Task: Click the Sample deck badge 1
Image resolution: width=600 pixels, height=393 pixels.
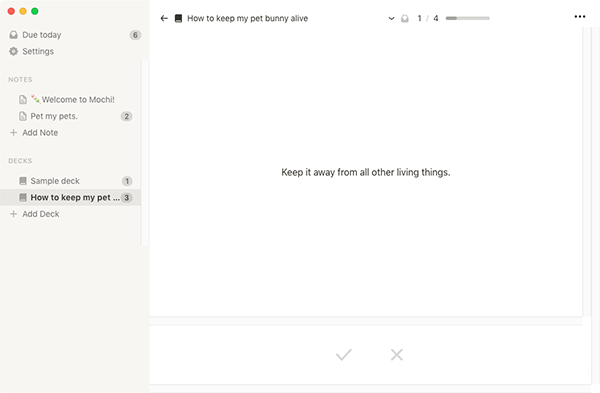Action: [x=127, y=181]
